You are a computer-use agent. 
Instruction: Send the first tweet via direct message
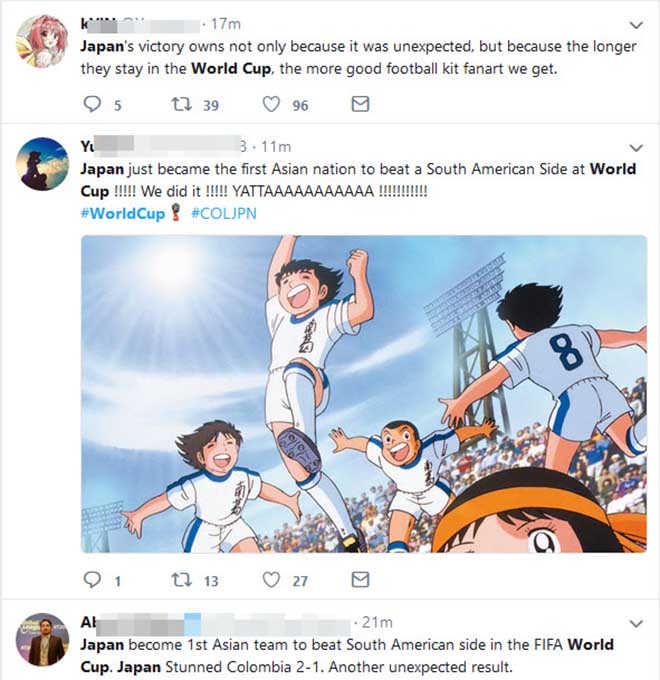pyautogui.click(x=360, y=104)
